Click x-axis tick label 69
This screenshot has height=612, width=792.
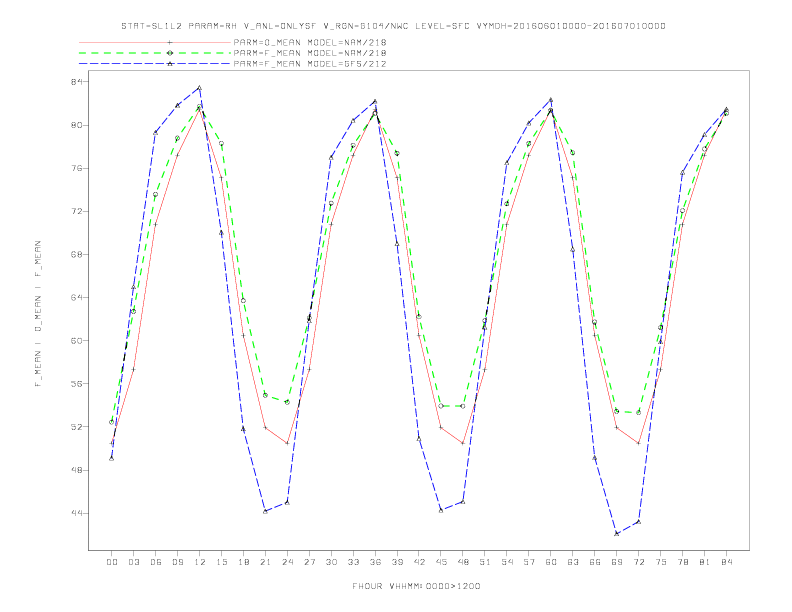[617, 562]
